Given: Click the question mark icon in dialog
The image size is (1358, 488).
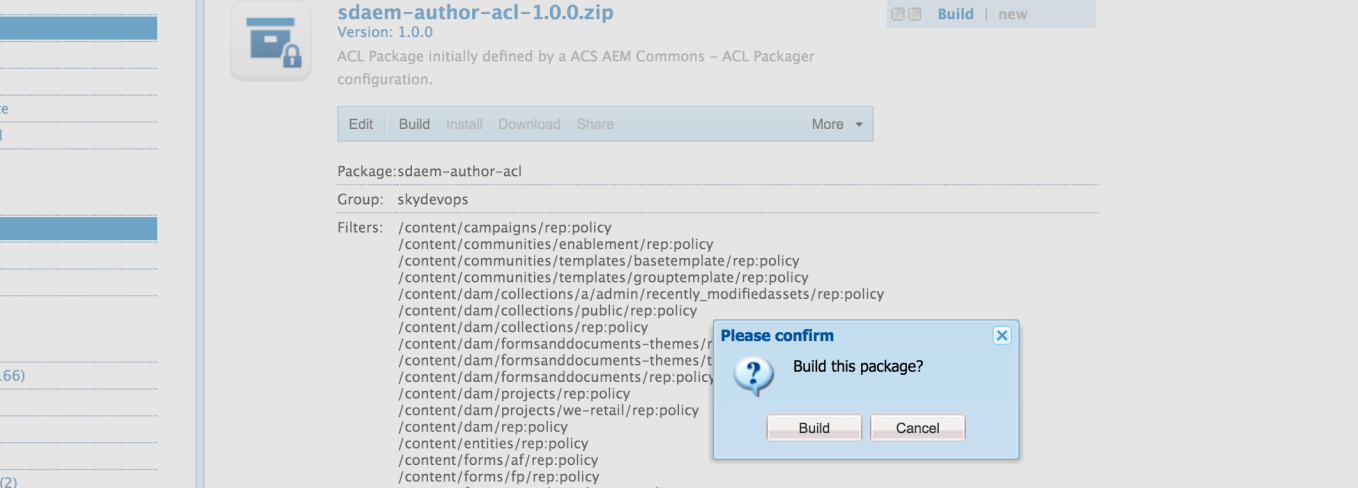Looking at the screenshot, I should [753, 374].
